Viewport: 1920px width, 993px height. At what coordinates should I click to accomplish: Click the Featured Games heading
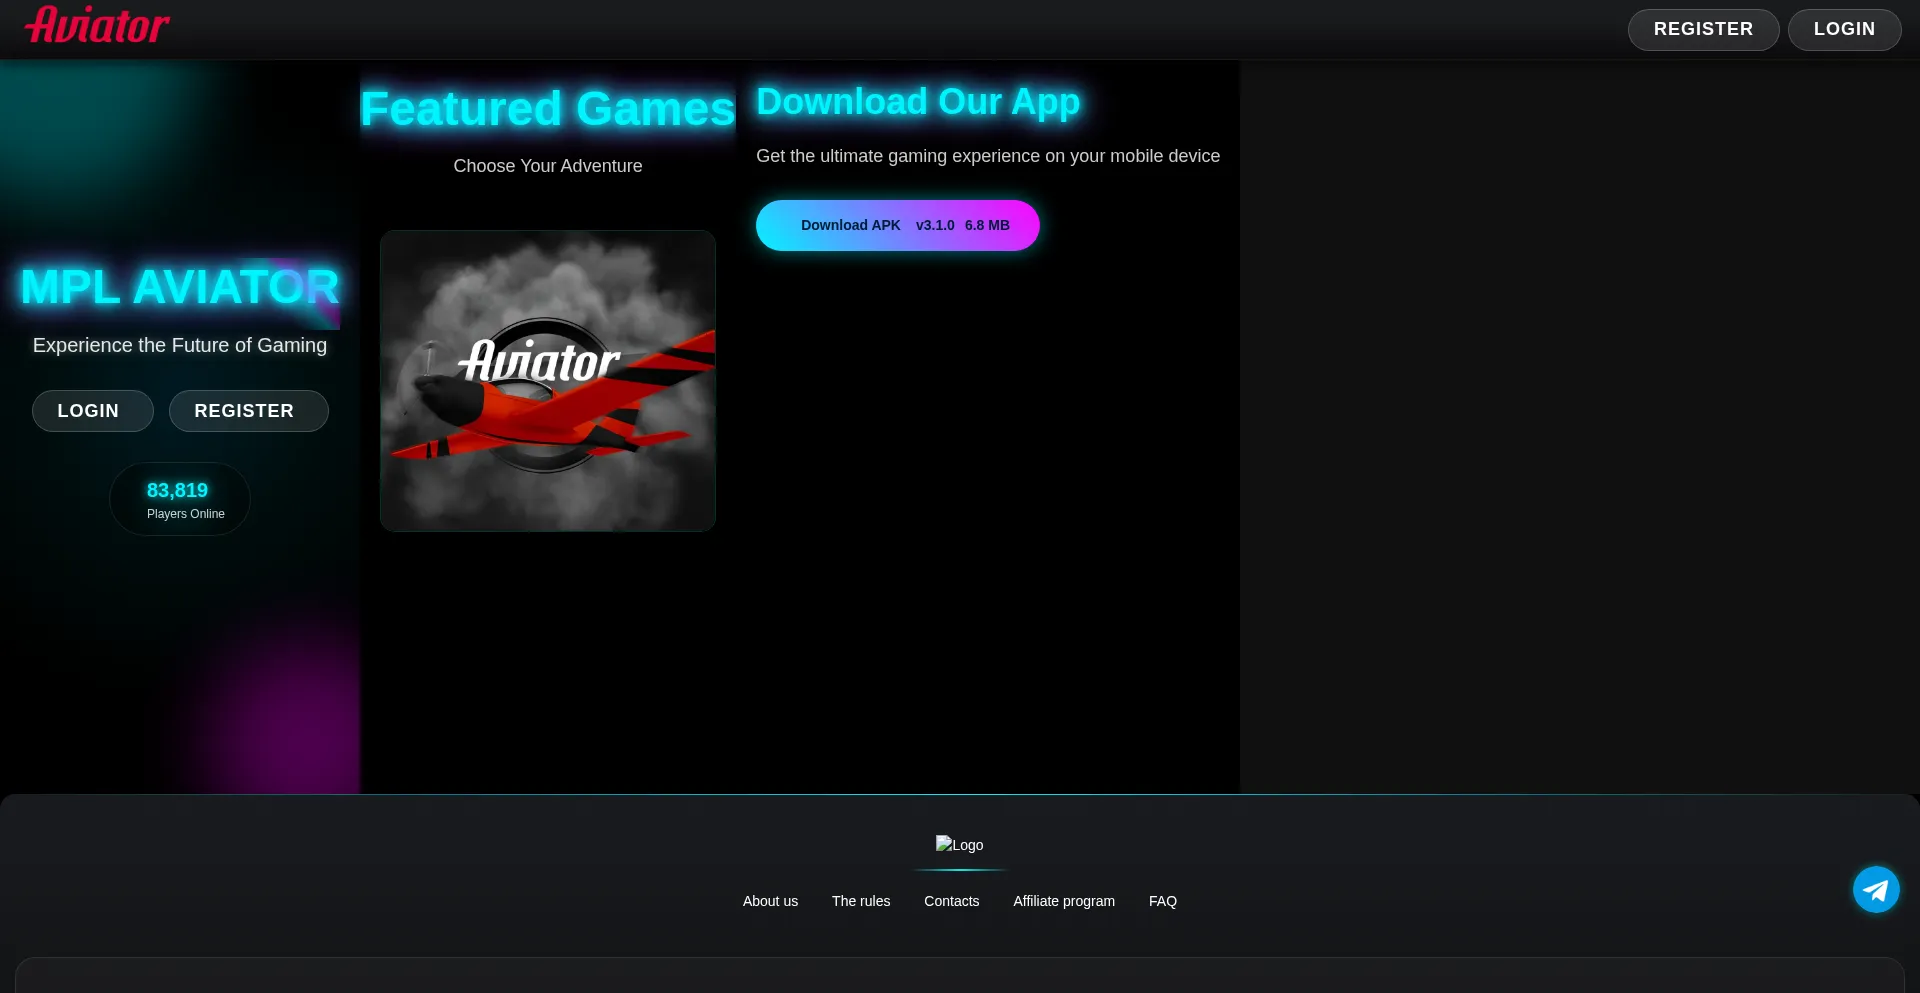547,109
